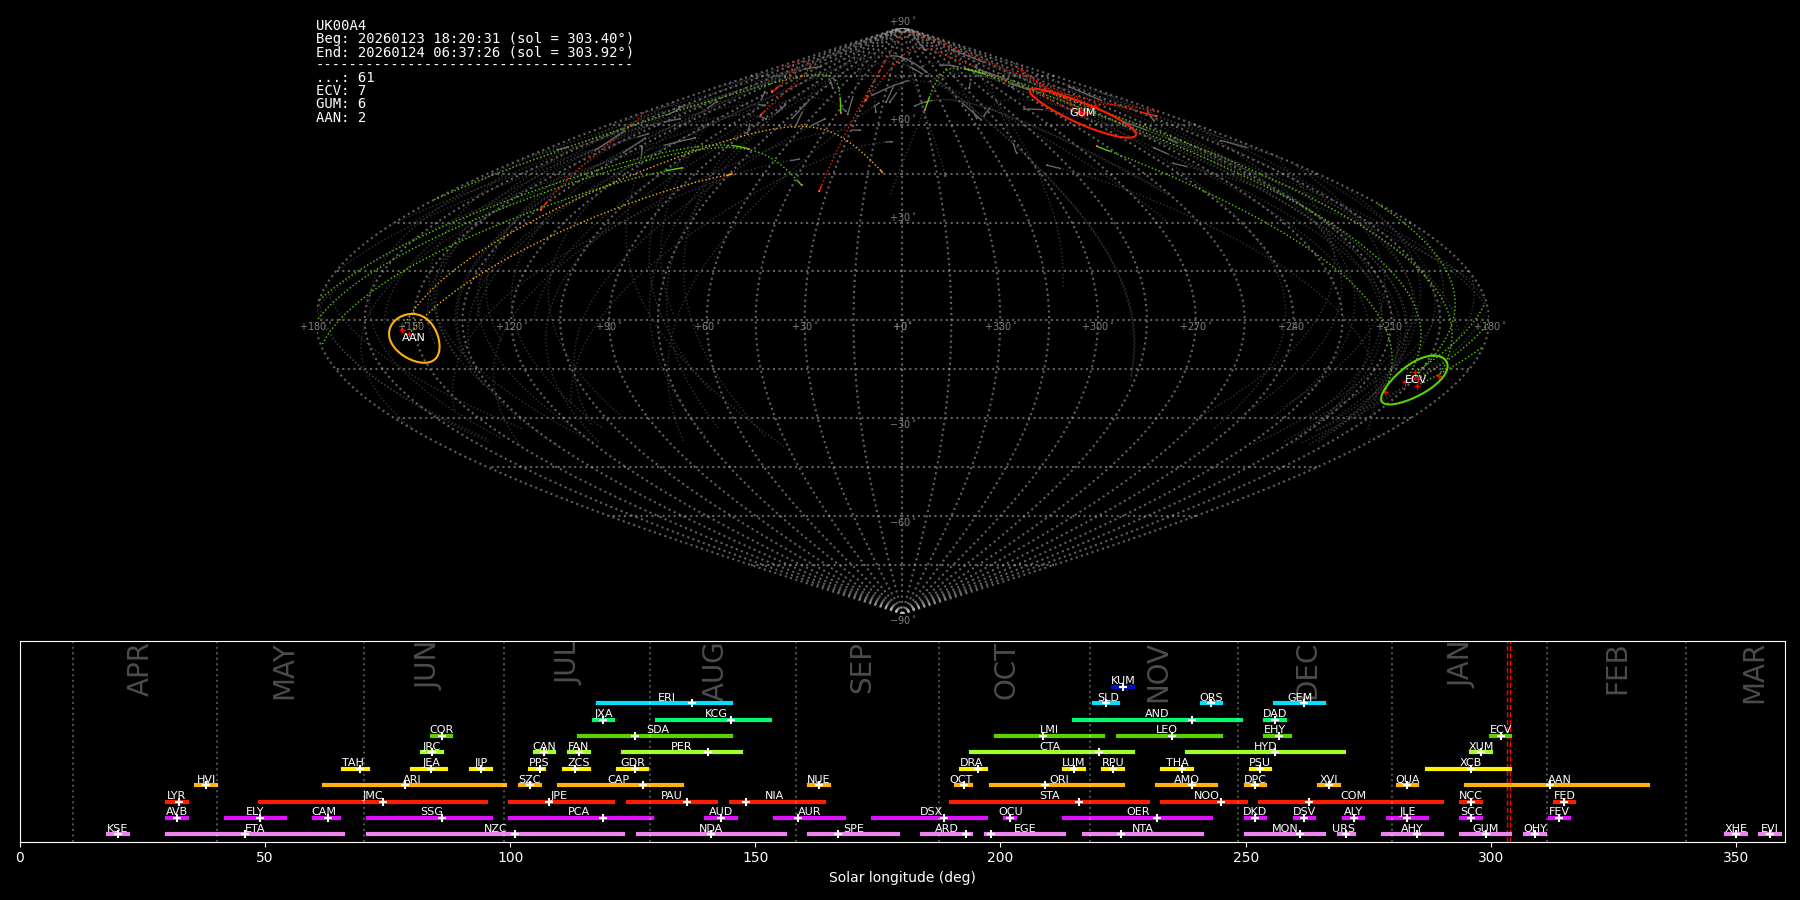Click the red JMC shower bar
Viewport: 1800px width, 900px height.
point(373,802)
